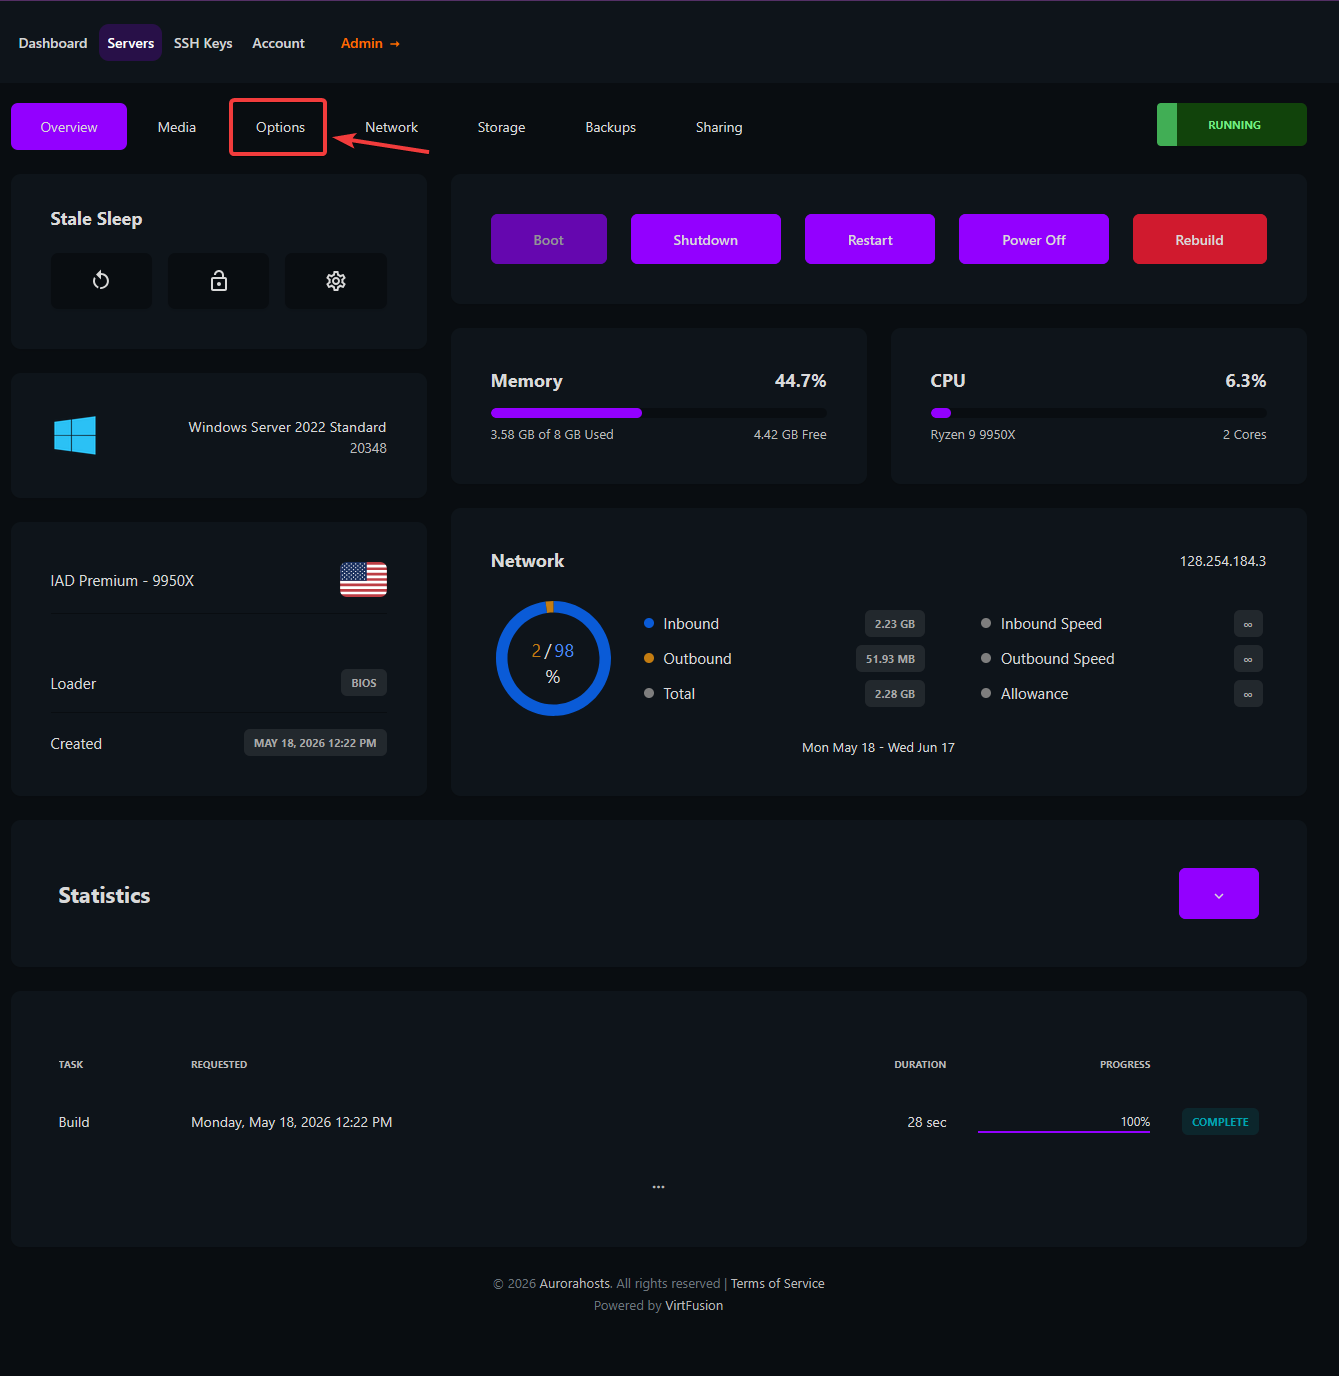Click the IP address 128.254.184.3

click(1223, 561)
